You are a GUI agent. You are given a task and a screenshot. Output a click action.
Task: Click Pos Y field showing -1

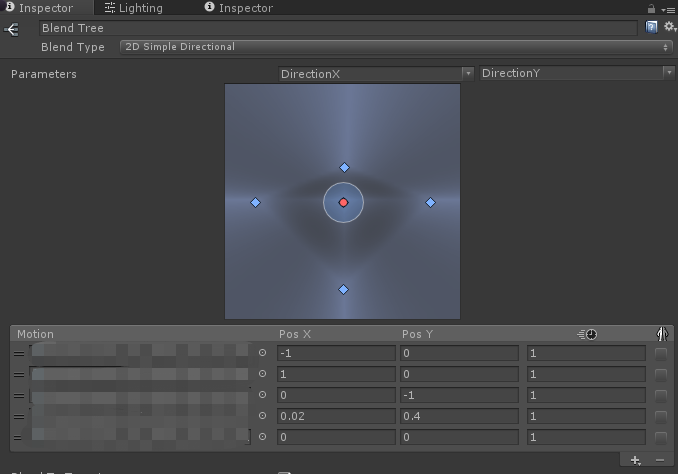[x=459, y=395]
